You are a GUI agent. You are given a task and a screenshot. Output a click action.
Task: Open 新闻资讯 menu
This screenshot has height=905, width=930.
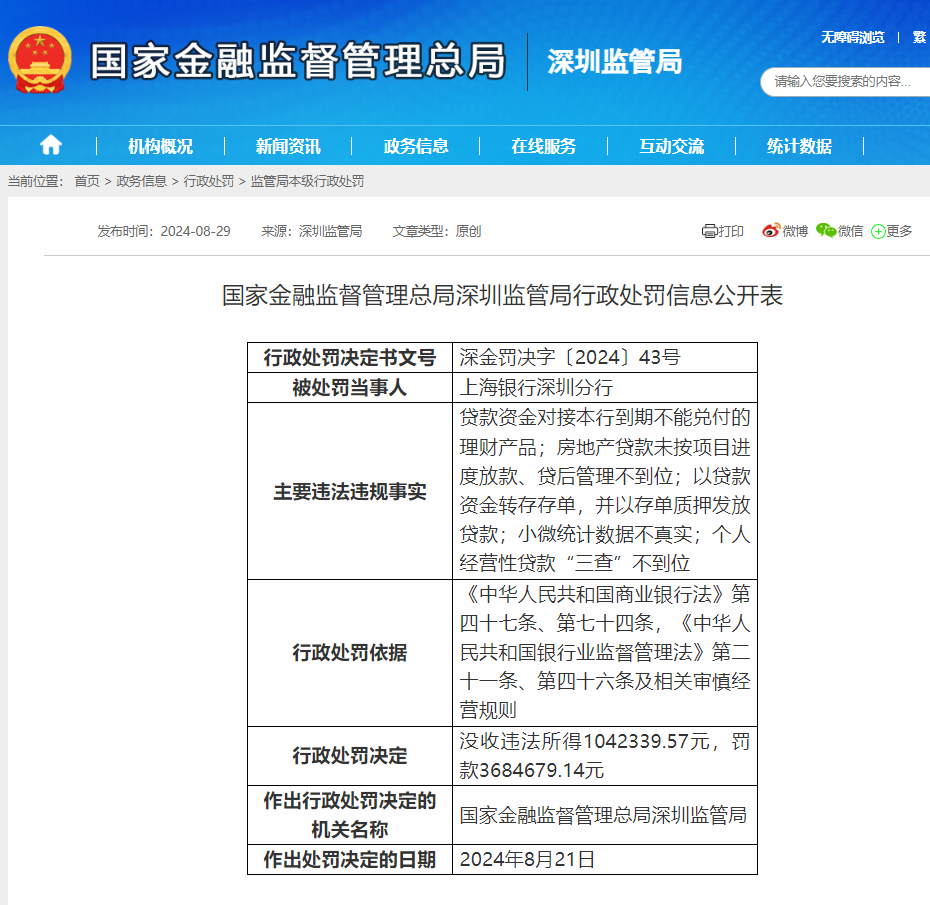coord(288,146)
